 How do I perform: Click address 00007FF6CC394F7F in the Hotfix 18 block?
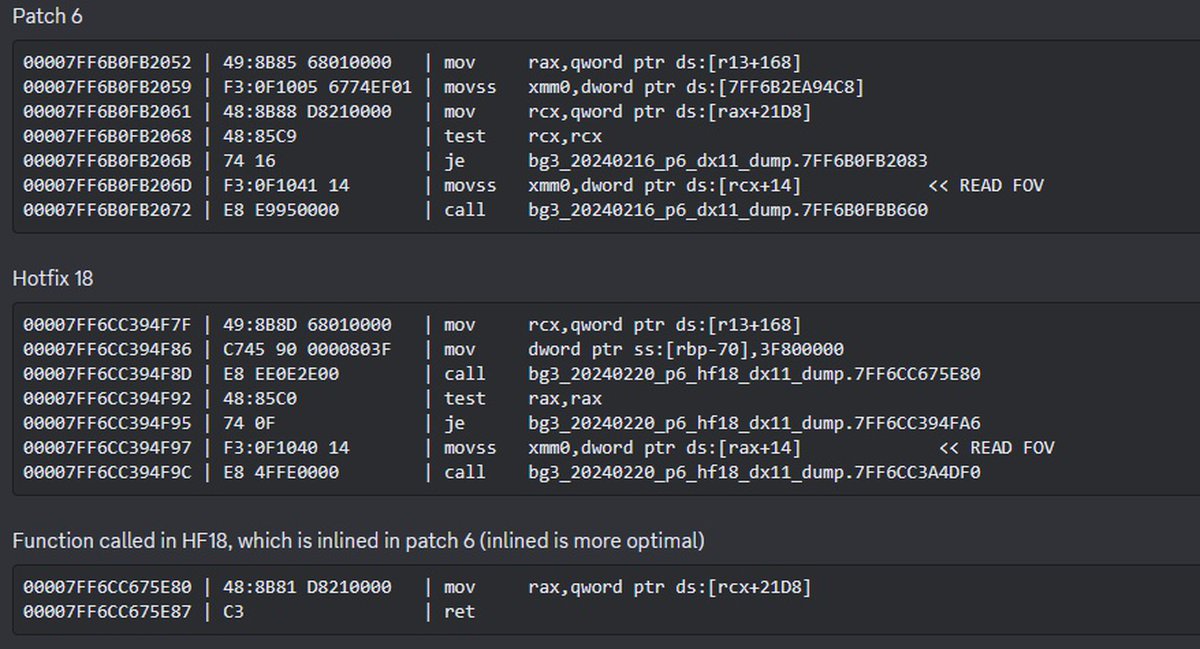[x=108, y=325]
